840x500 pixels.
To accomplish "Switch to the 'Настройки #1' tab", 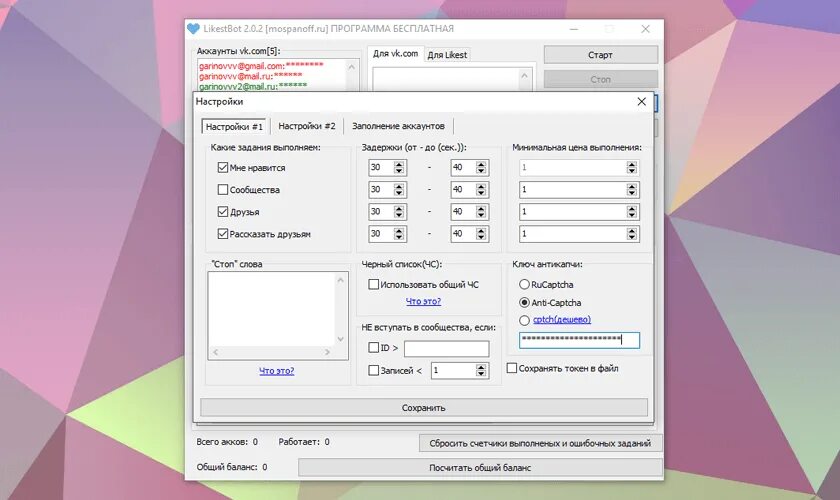I will 234,126.
